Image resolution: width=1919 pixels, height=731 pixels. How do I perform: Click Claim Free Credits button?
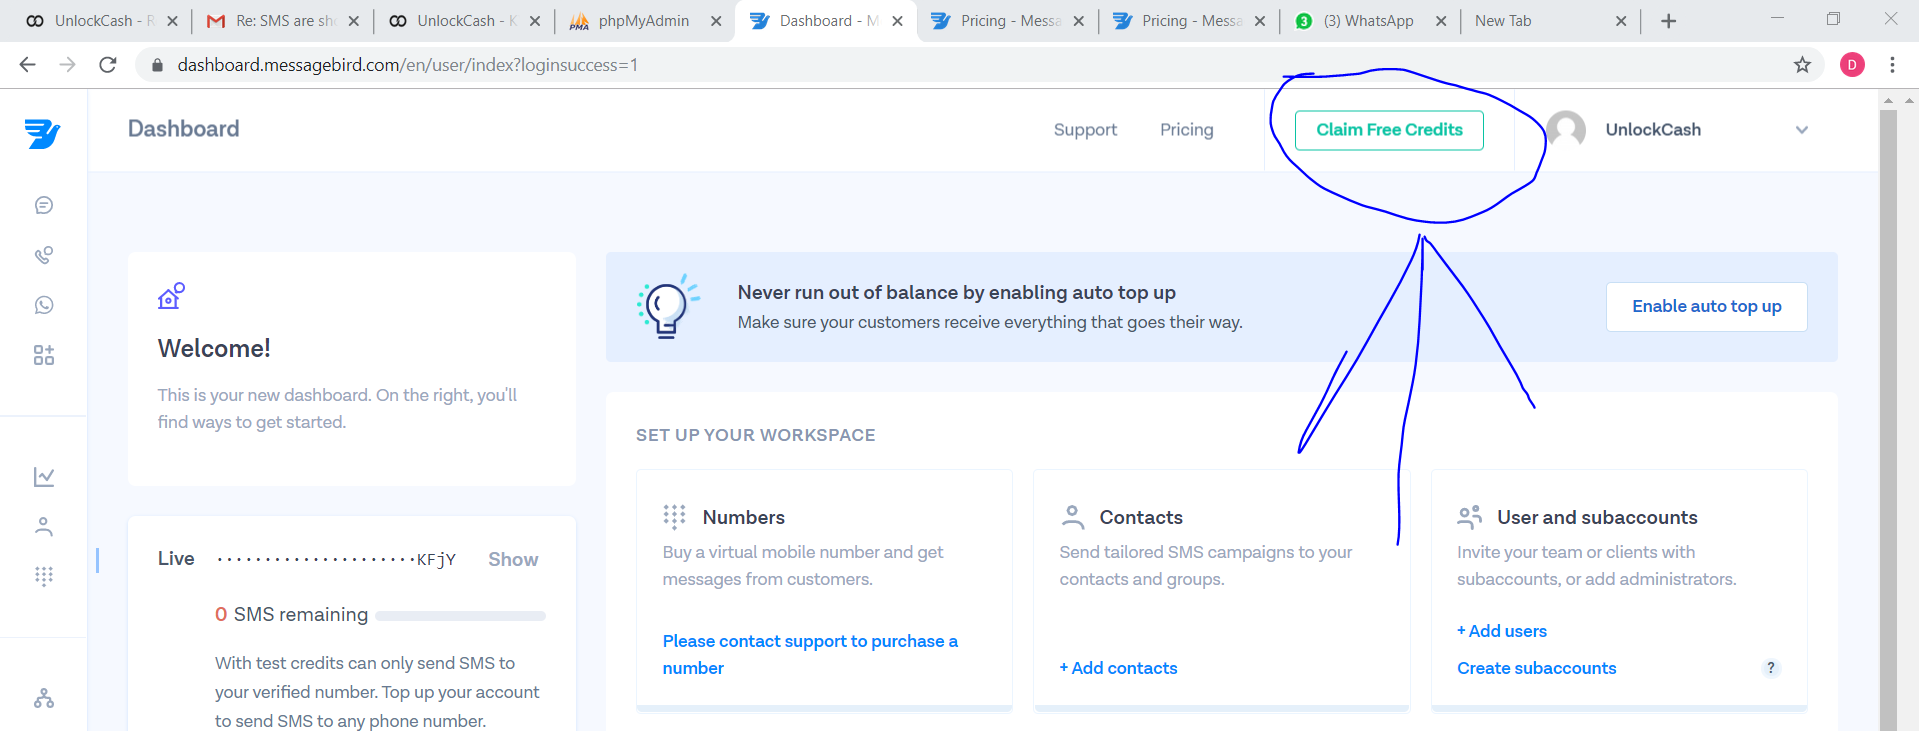coord(1389,130)
